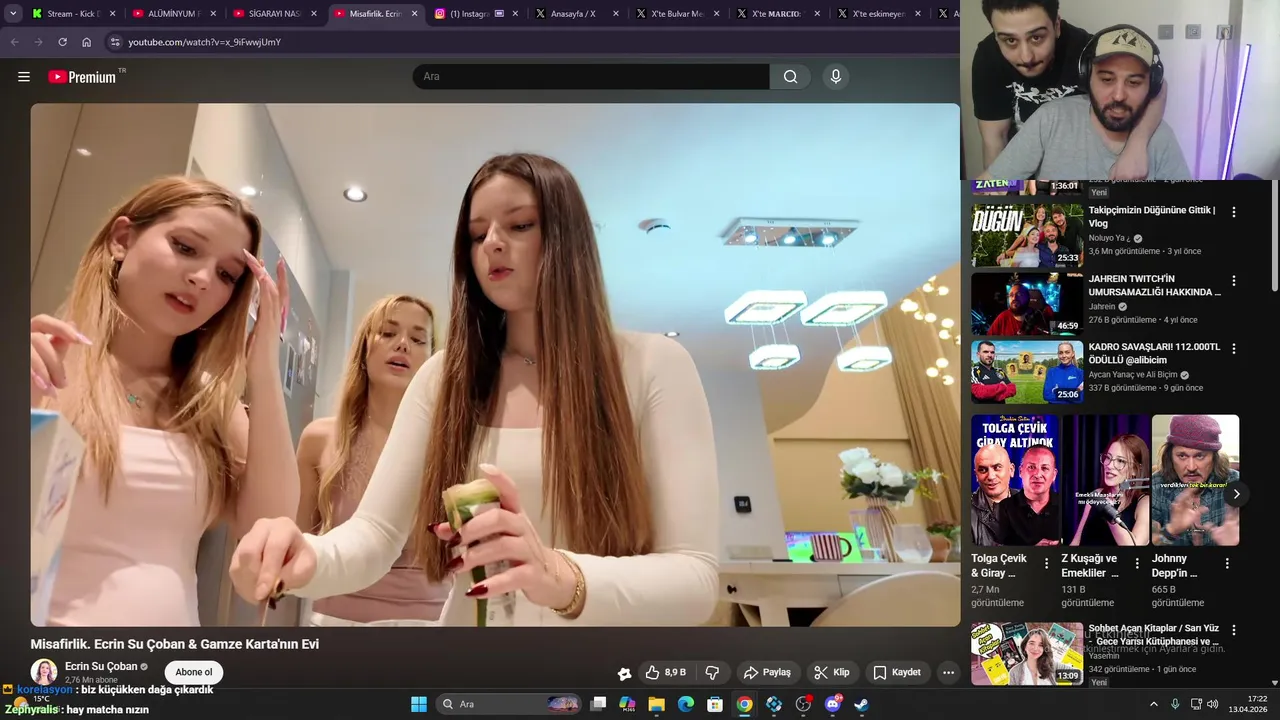The image size is (1280, 720).
Task: Click the gear icon beside like button
Action: [x=624, y=673]
